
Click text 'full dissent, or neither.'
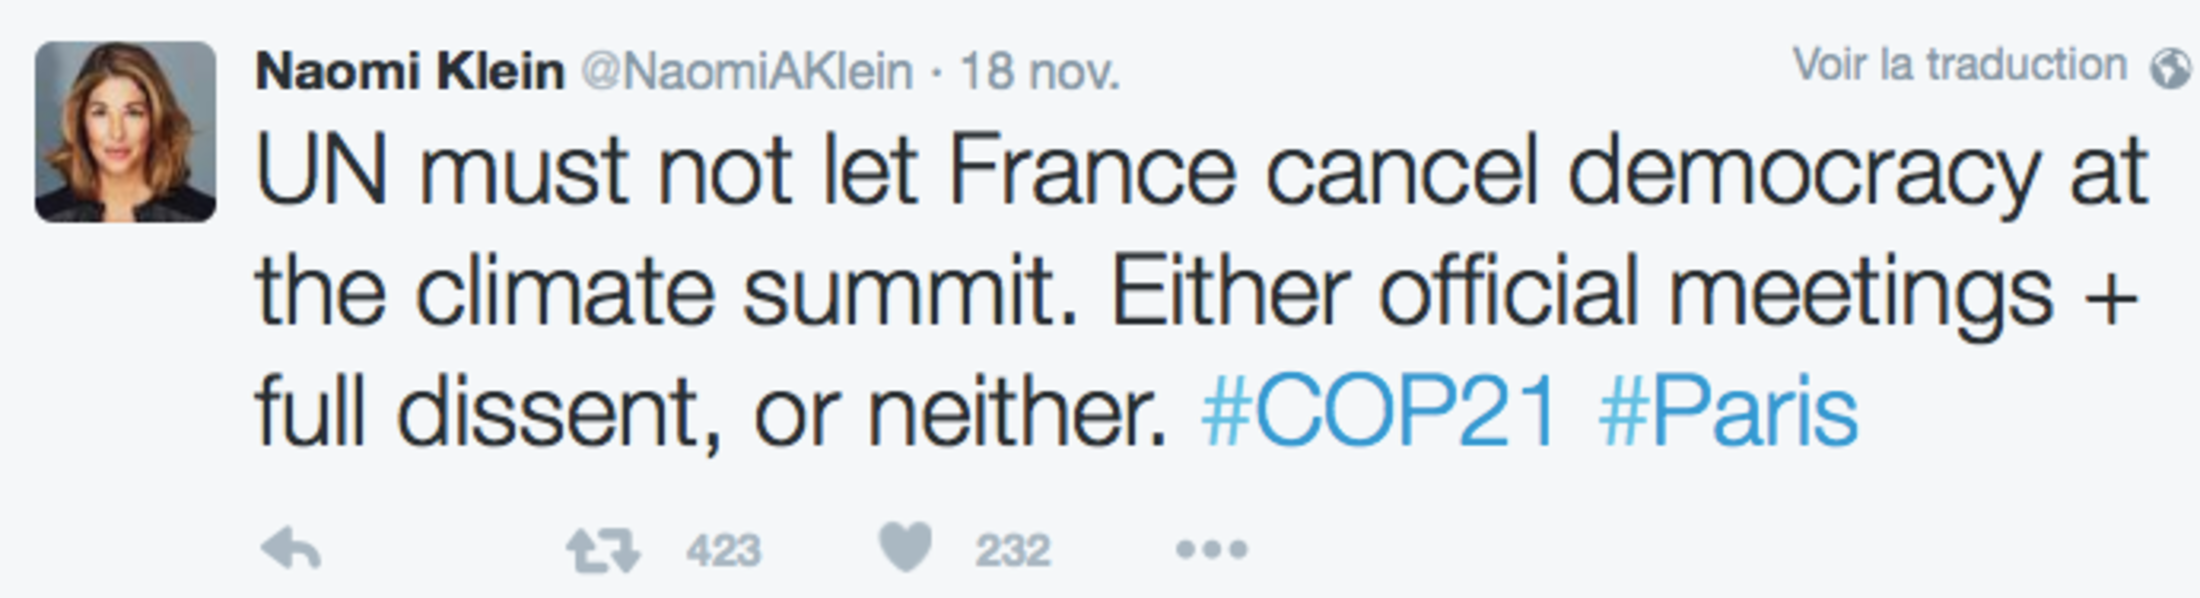click(x=711, y=411)
